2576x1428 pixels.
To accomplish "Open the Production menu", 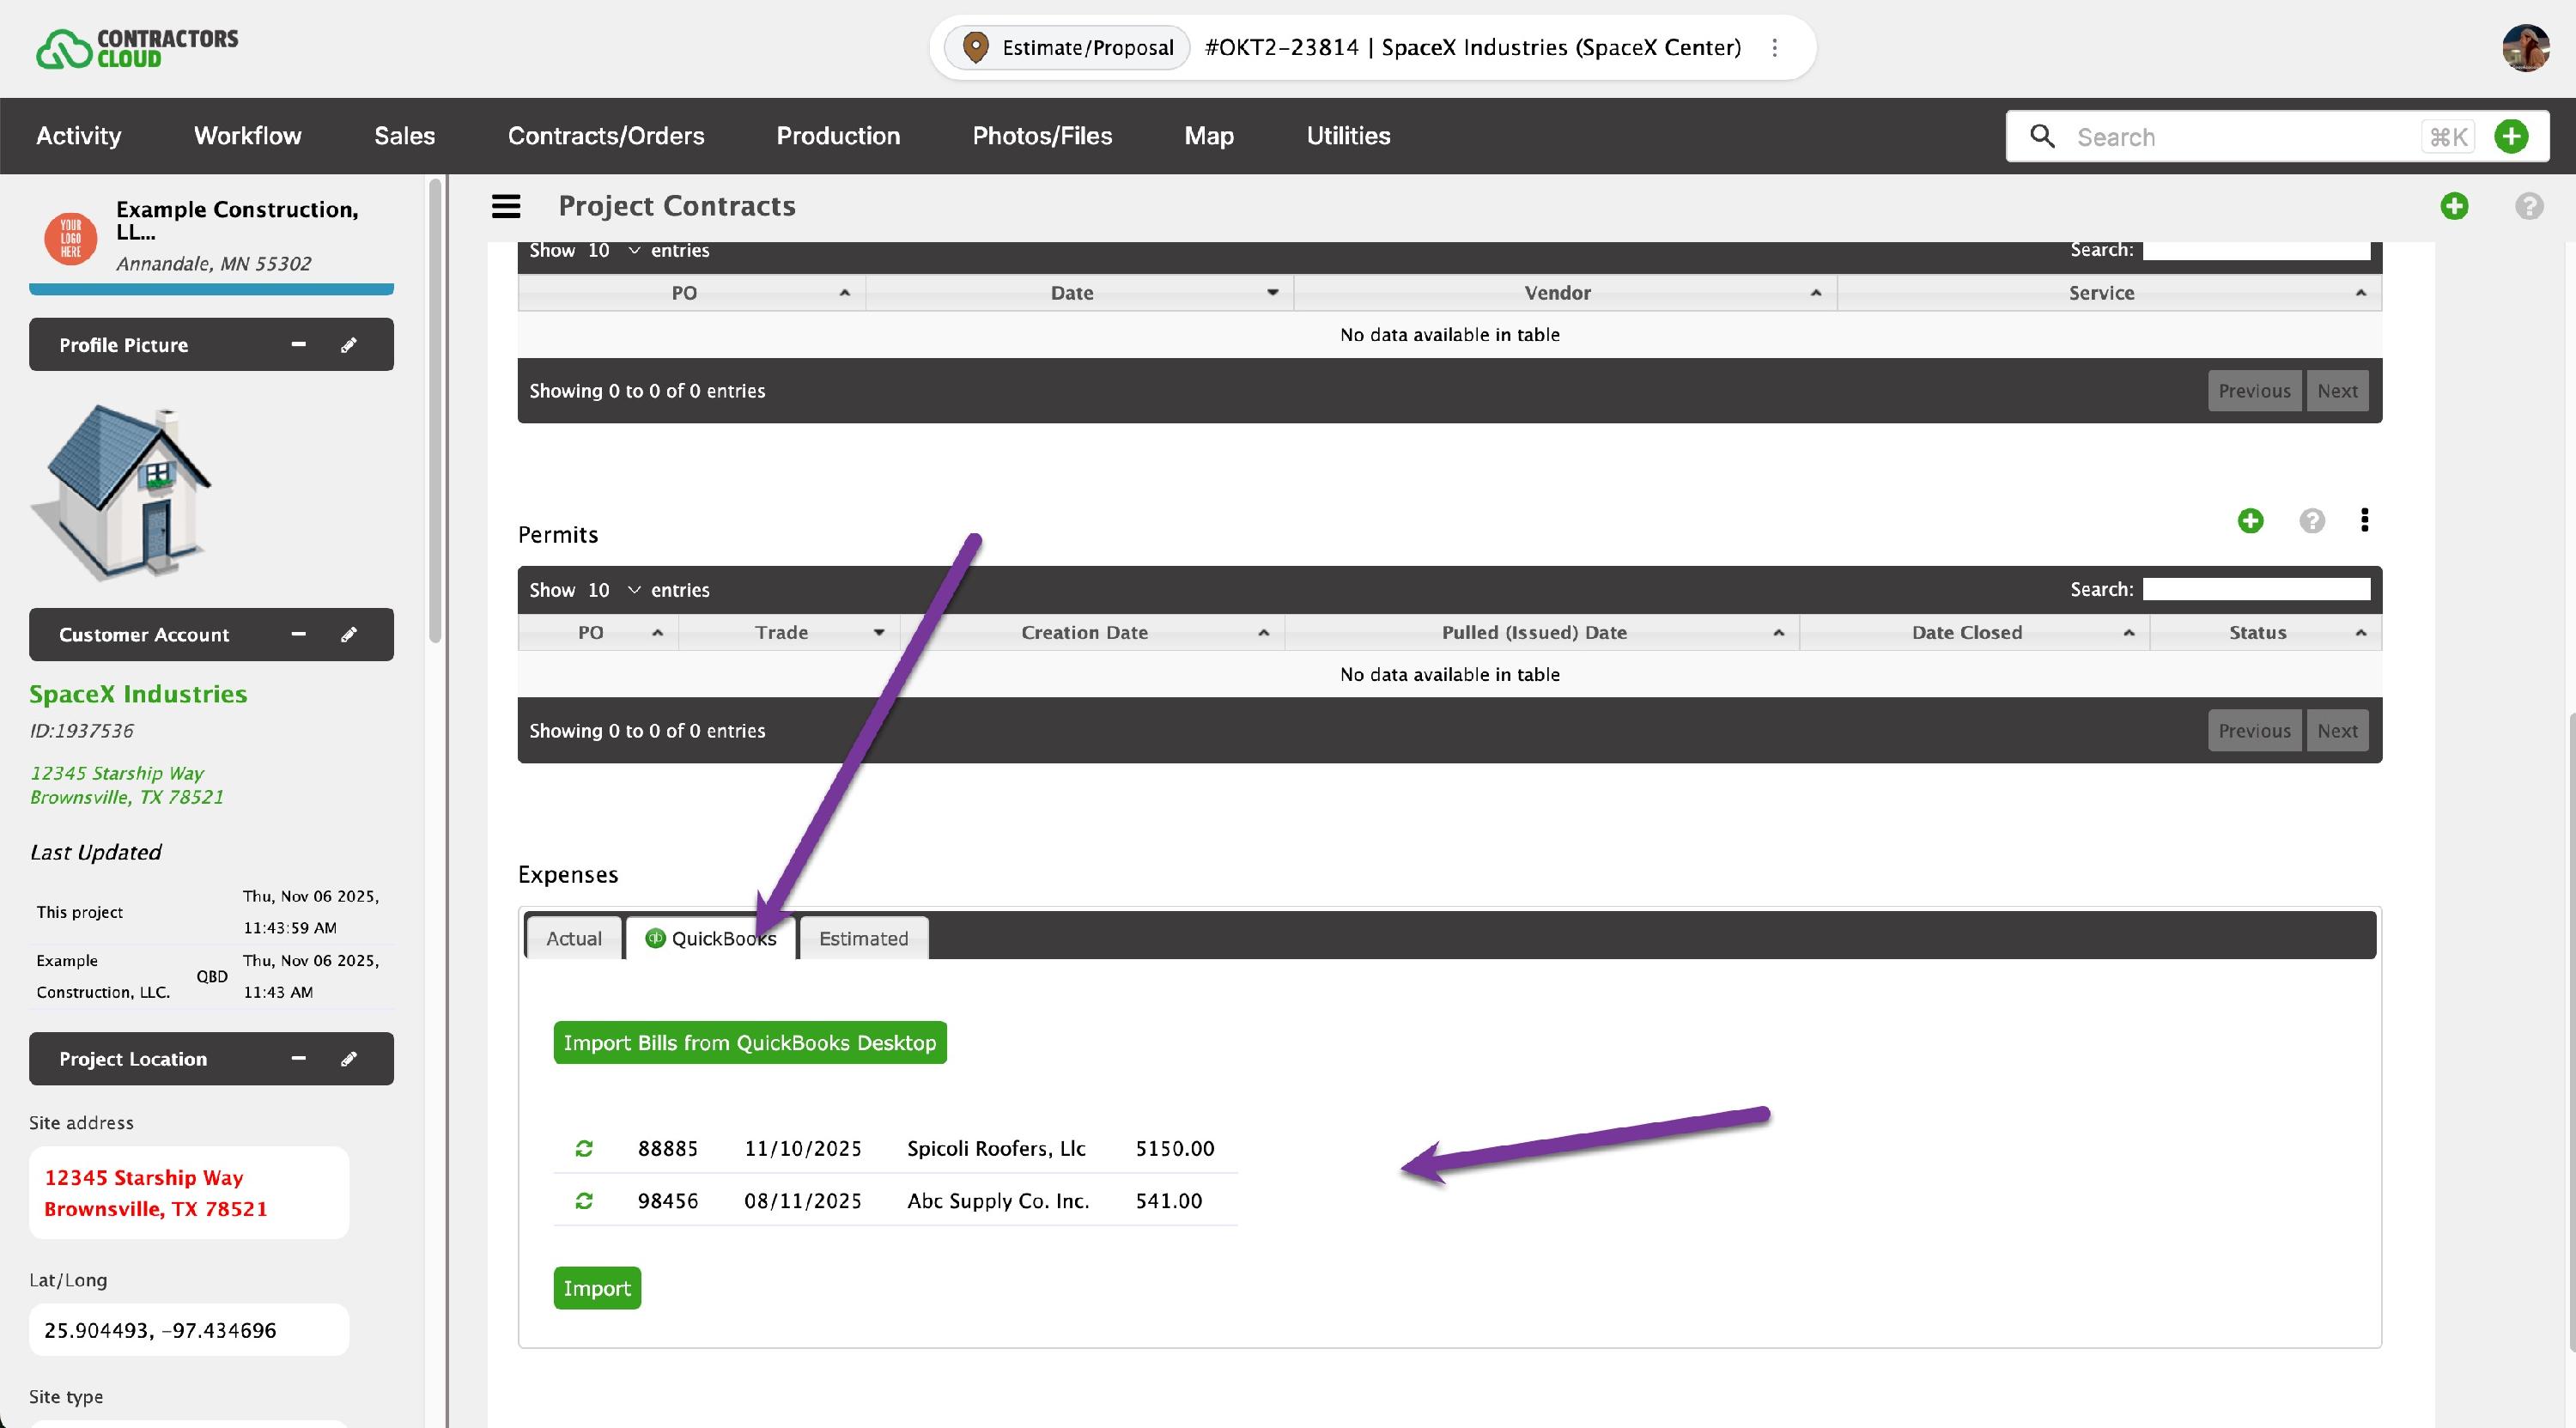I will click(x=838, y=136).
